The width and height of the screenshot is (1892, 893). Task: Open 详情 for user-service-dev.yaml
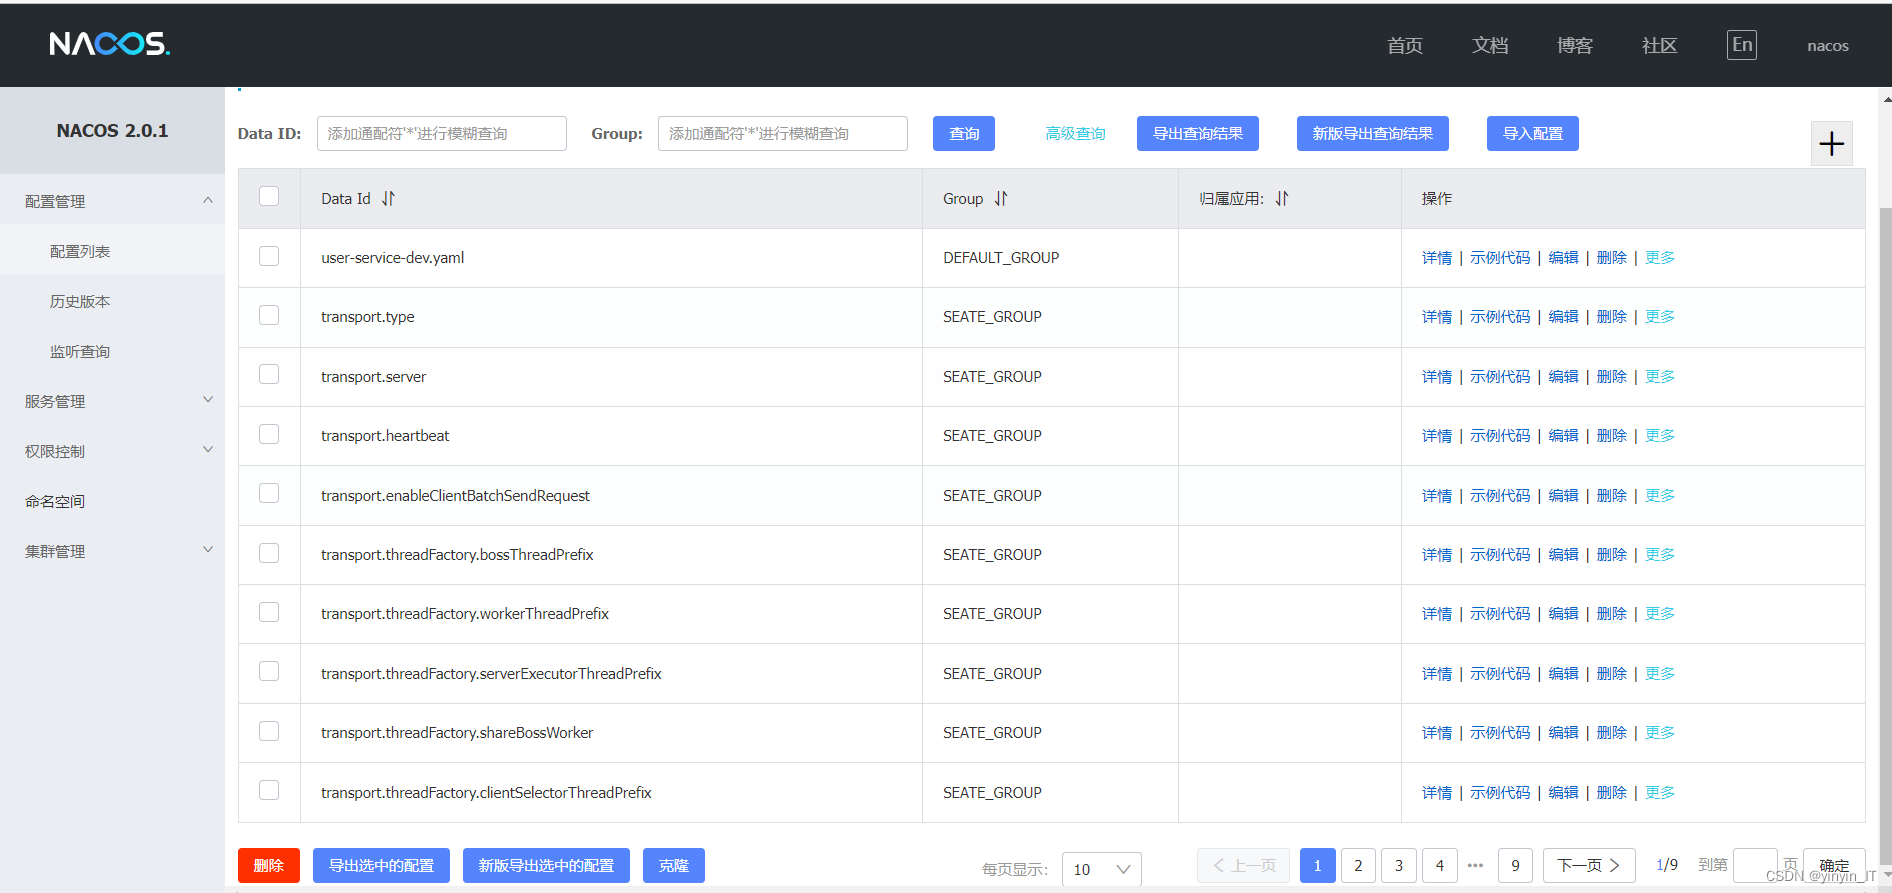1437,258
